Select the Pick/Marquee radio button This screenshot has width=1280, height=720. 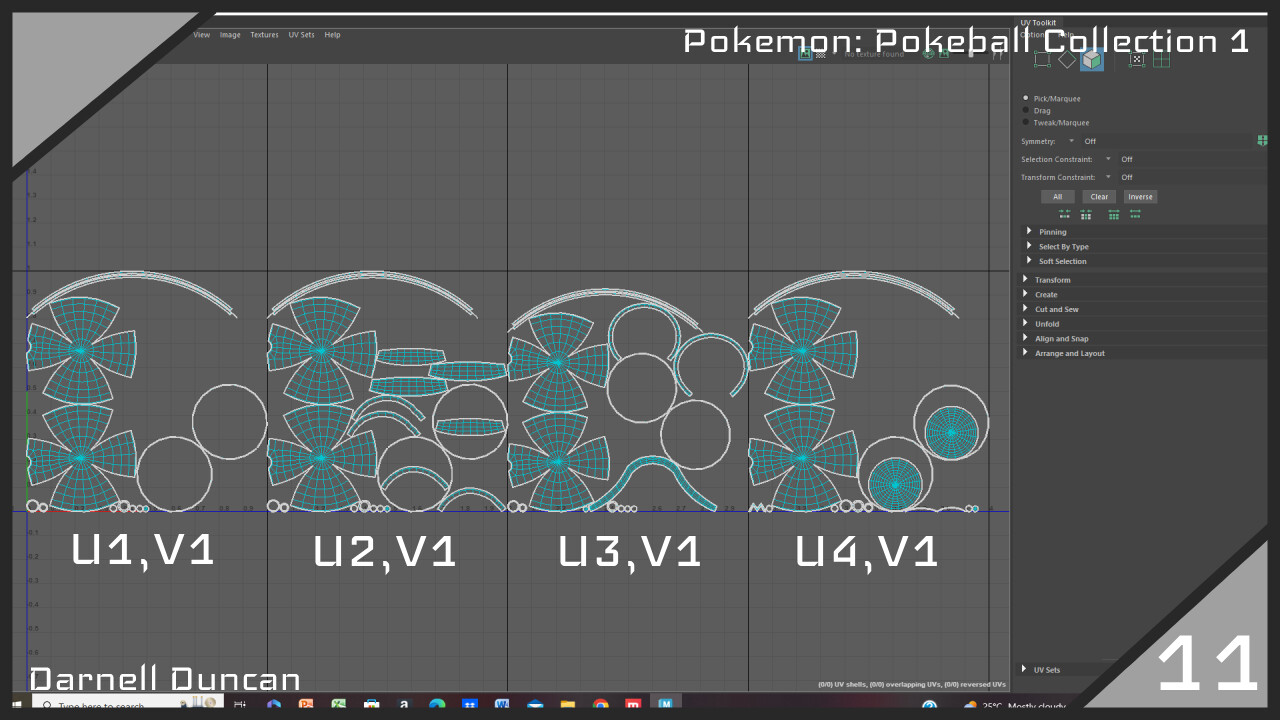point(1026,97)
